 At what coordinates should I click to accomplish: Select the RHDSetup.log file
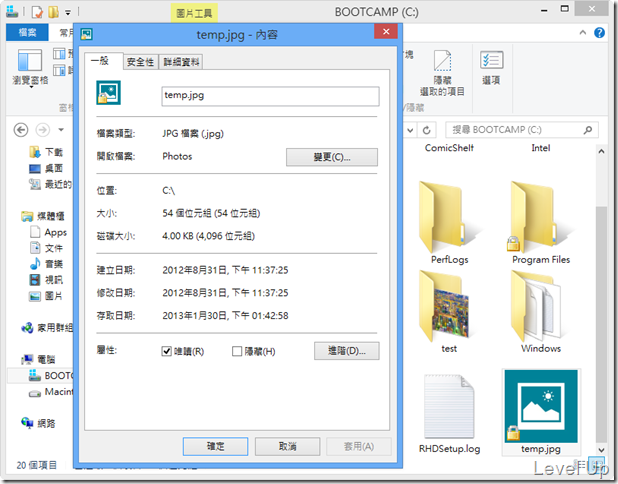pos(449,413)
